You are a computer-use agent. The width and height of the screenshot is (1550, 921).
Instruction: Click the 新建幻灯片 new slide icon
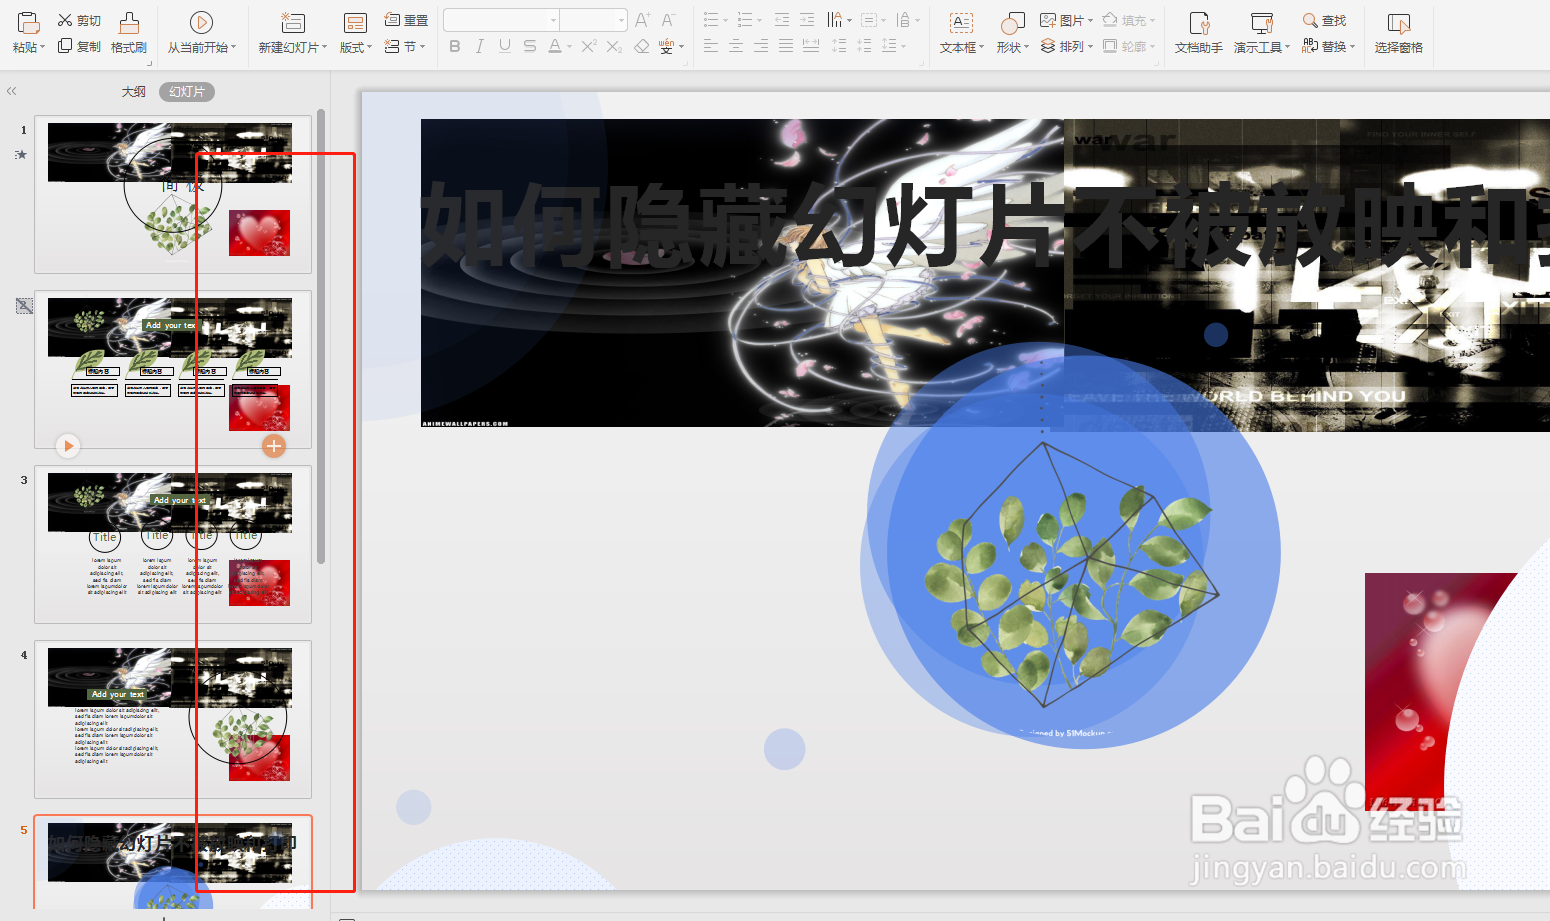tap(293, 22)
